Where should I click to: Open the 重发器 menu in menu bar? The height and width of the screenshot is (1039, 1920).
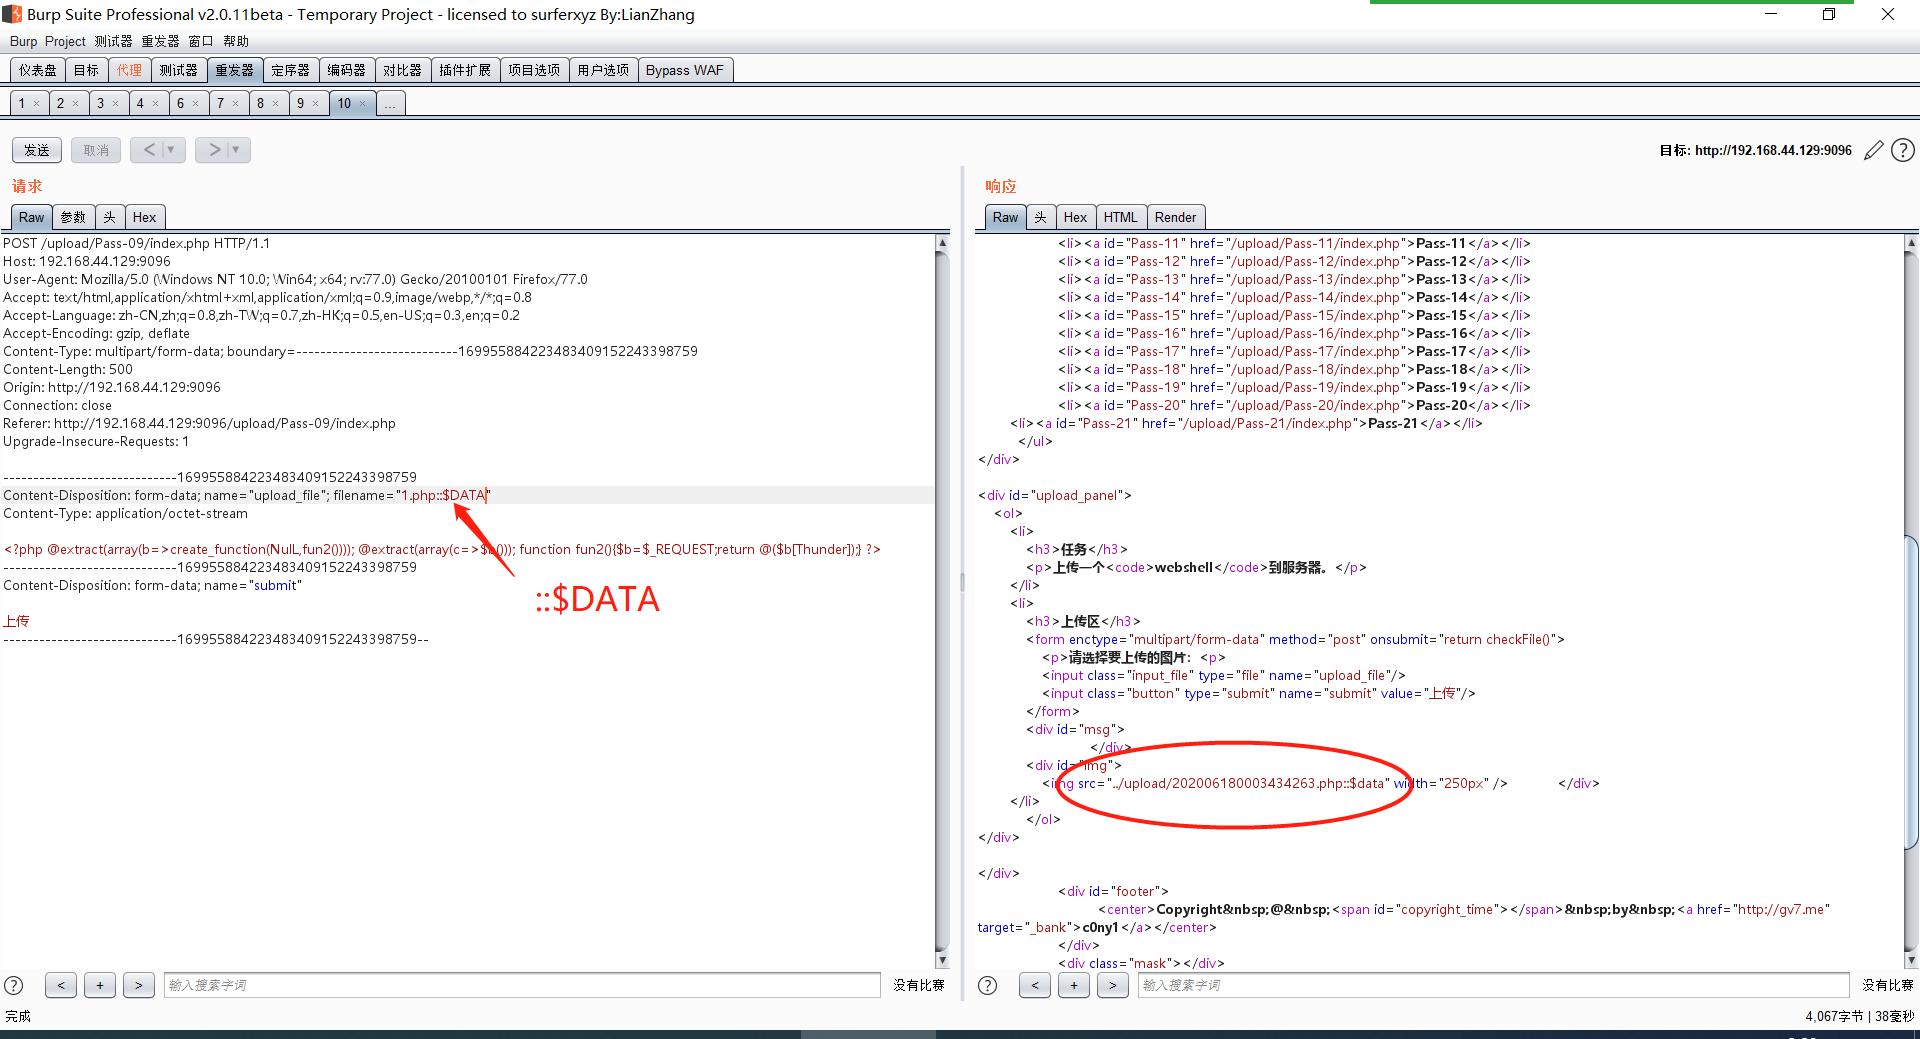160,41
